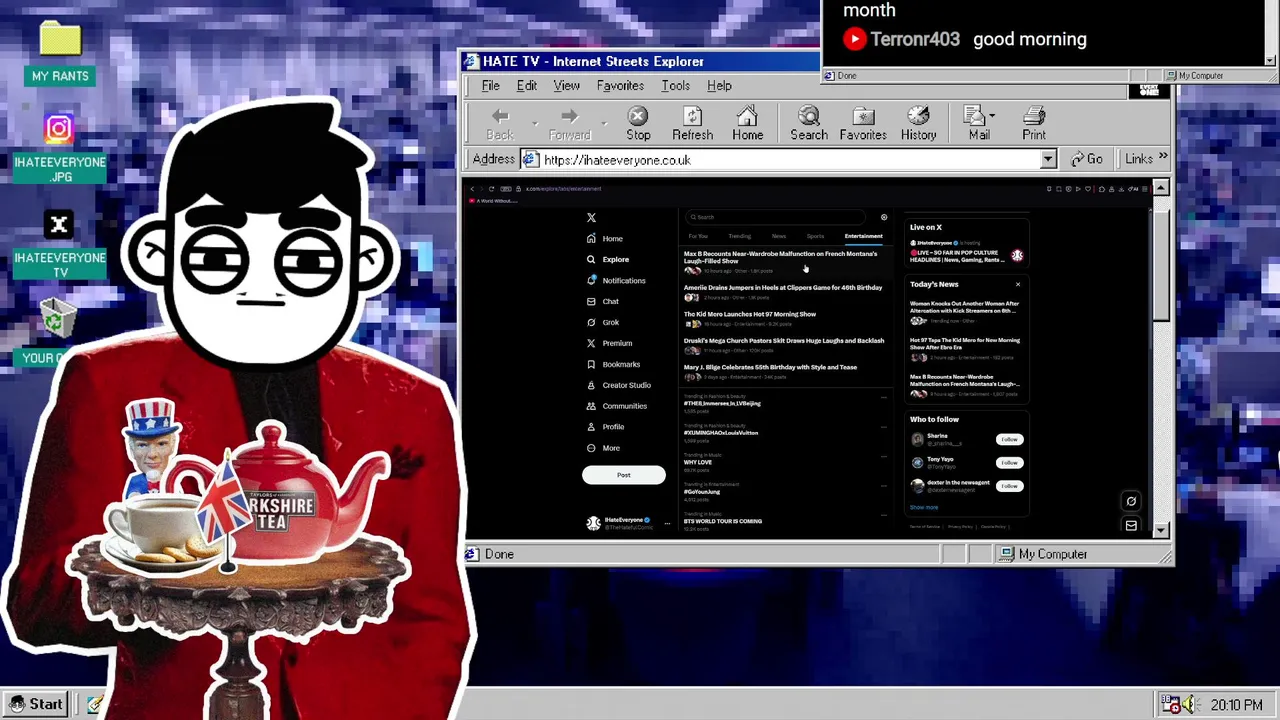Open Favorites from the toolbar
Image resolution: width=1280 pixels, height=720 pixels.
coord(863,124)
